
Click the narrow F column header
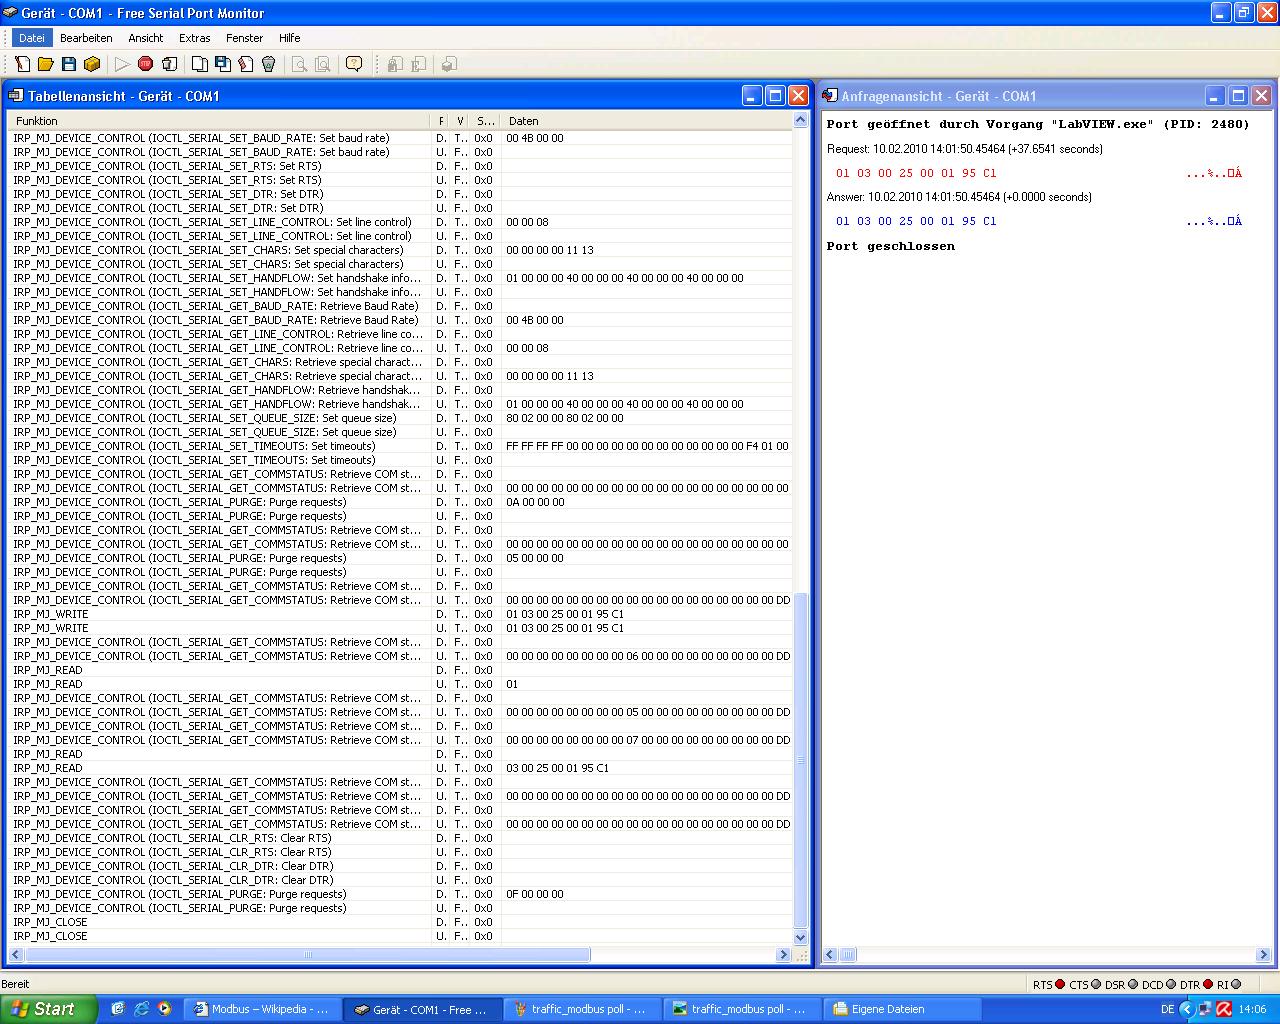pos(442,121)
